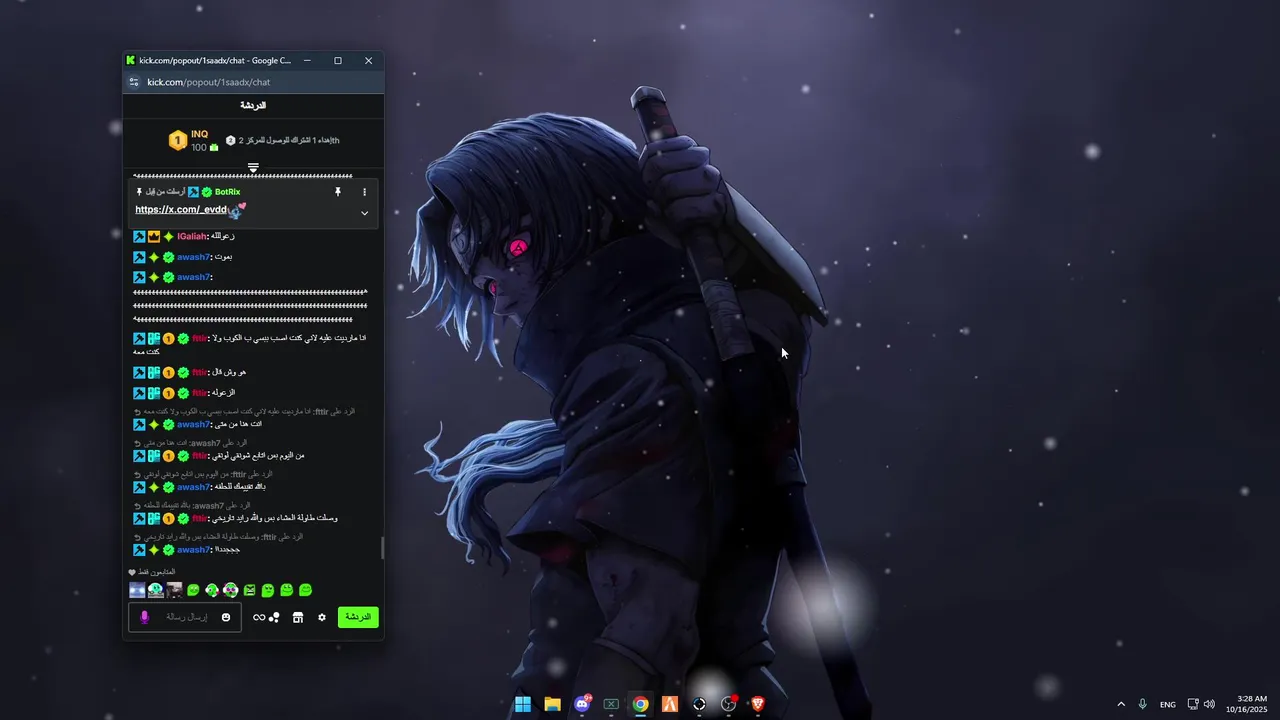Screen dimensions: 1280x720
Task: Open Brave browser from taskbar
Action: [x=758, y=704]
